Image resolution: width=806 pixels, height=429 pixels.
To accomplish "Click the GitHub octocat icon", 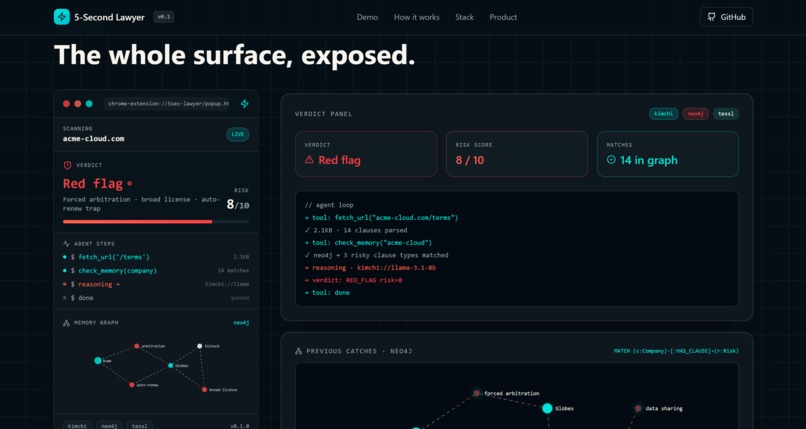I will coord(711,17).
